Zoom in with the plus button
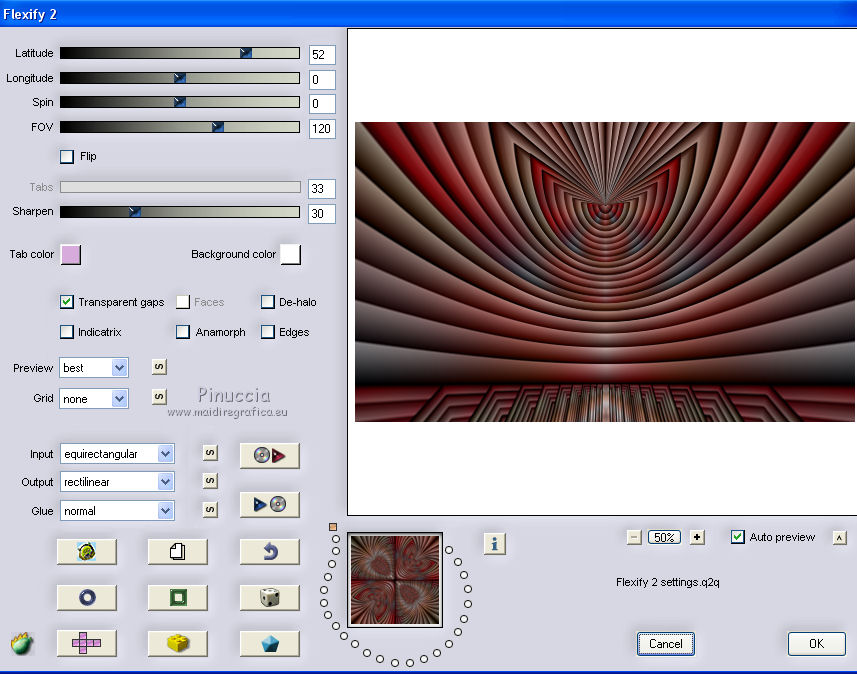This screenshot has width=857, height=674. [697, 537]
